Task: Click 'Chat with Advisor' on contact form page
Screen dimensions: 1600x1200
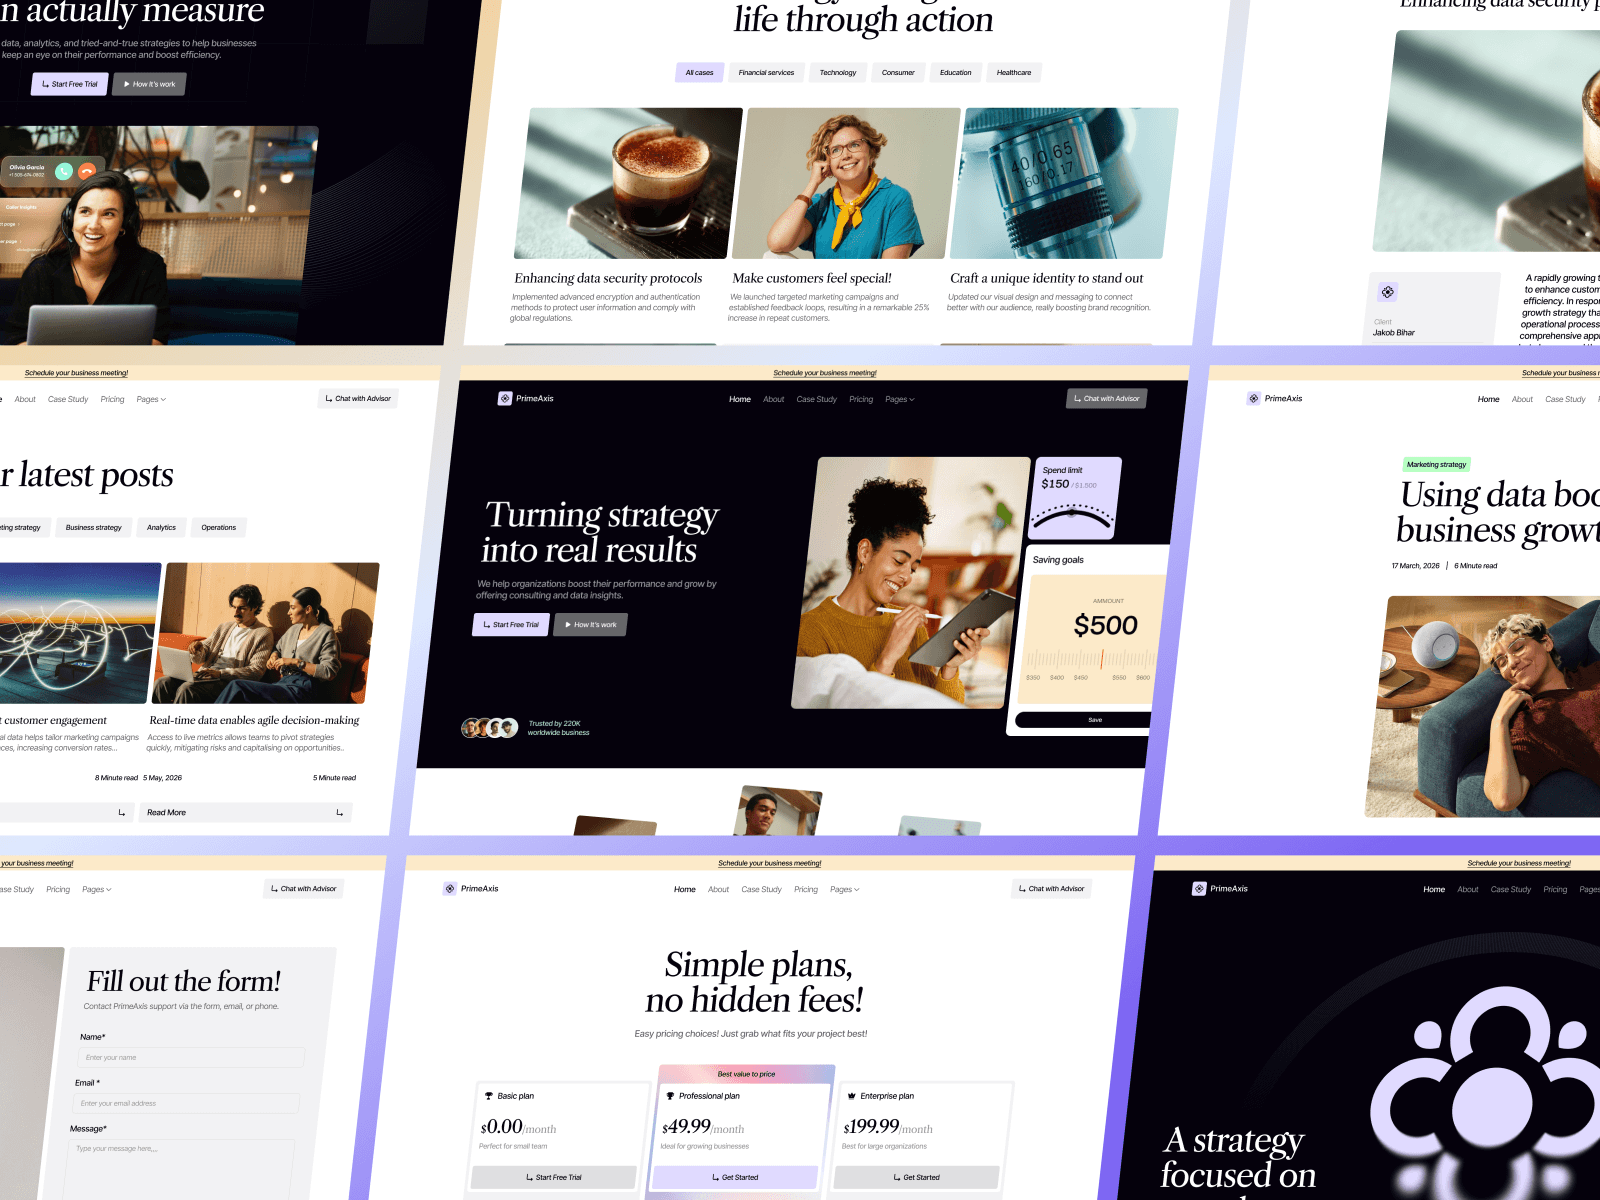Action: 303,888
